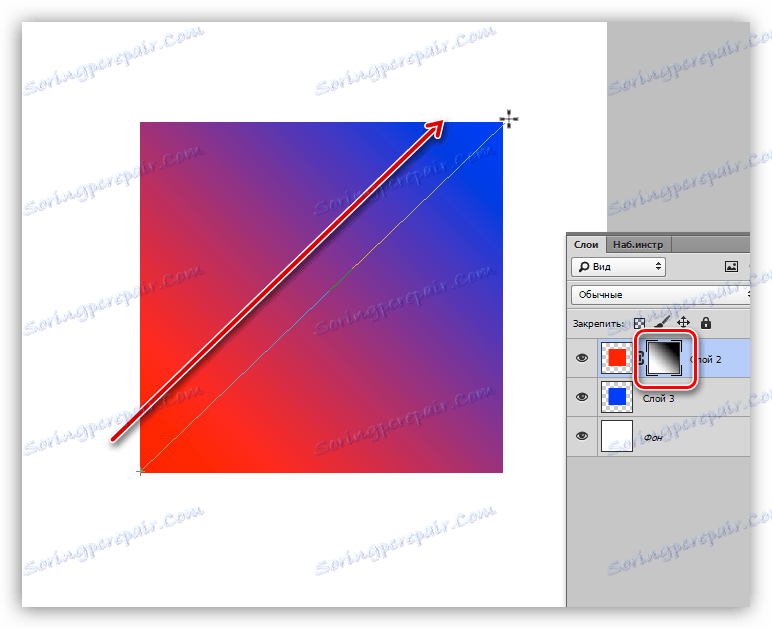
Task: Select the white Фон layer thumbnail
Action: click(x=617, y=436)
